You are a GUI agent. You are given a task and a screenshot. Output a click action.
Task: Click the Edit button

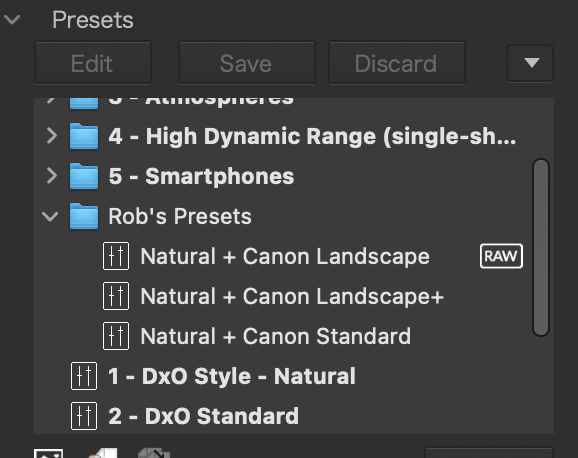(x=93, y=63)
